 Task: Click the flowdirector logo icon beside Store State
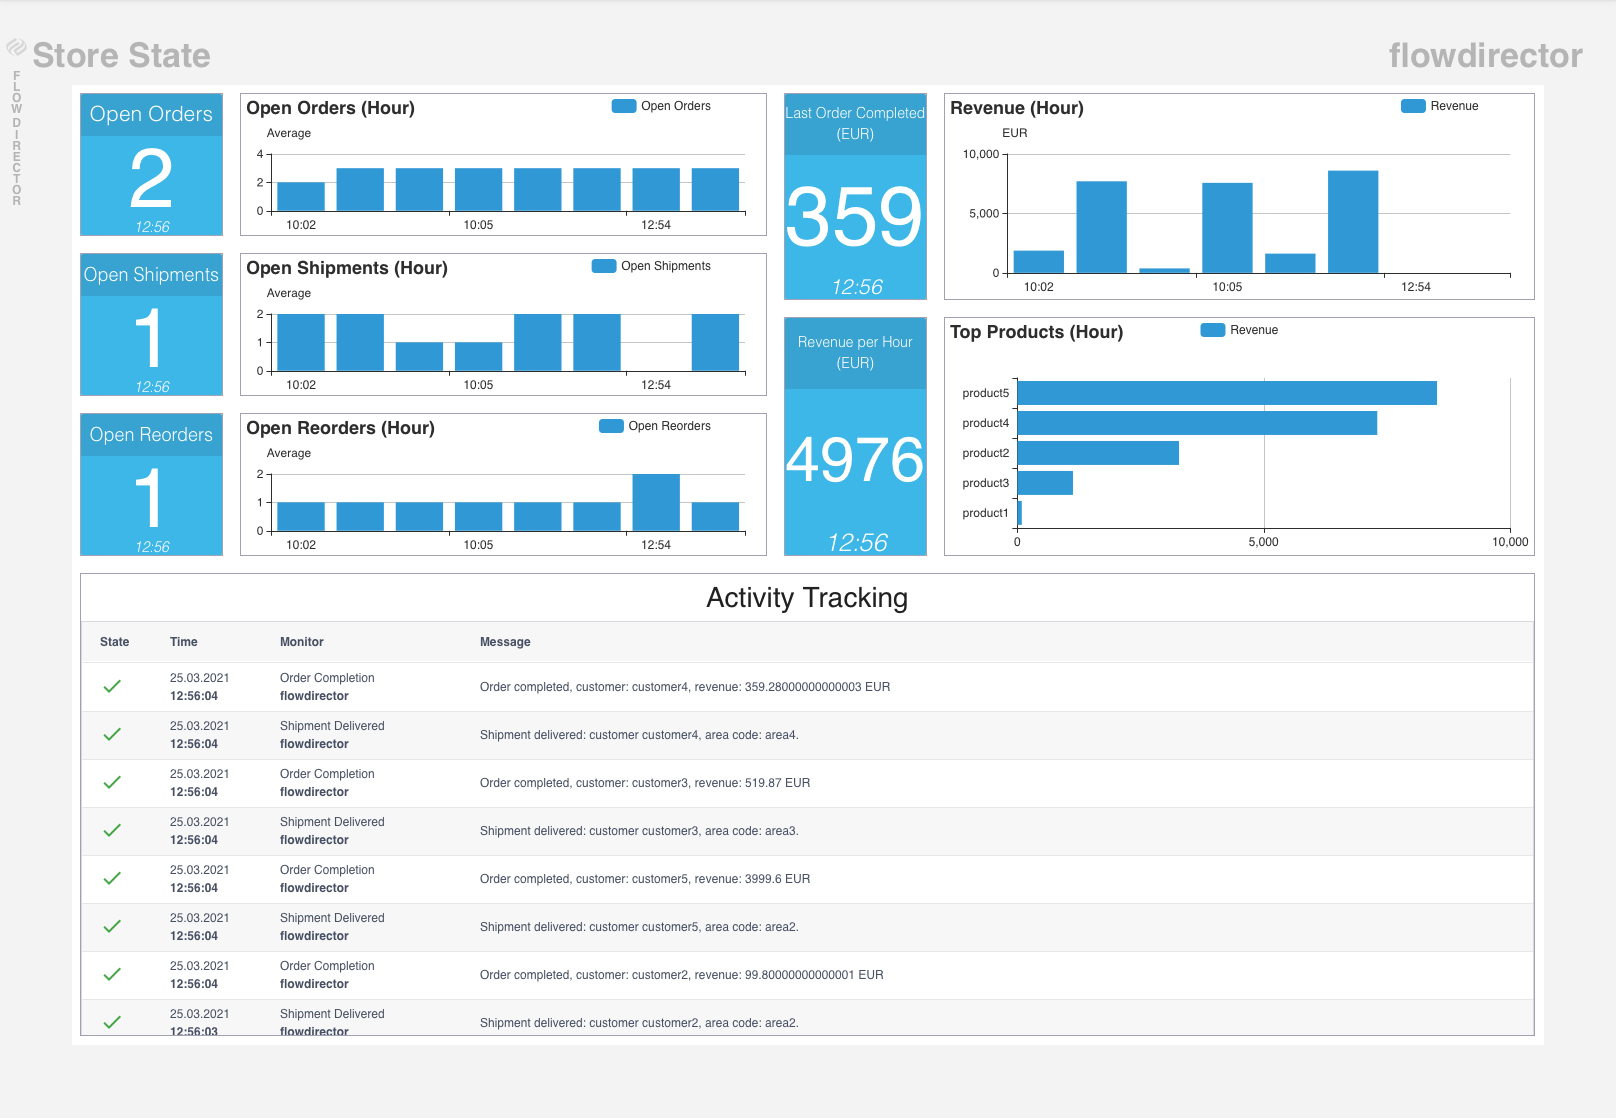pos(16,47)
